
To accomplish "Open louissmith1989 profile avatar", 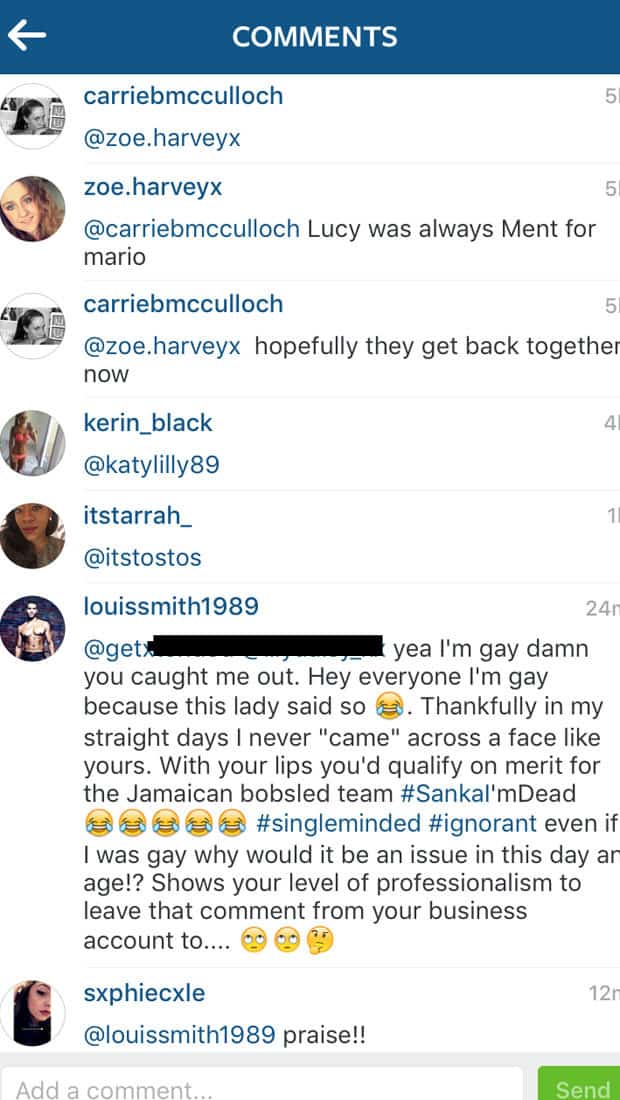I will [x=33, y=629].
